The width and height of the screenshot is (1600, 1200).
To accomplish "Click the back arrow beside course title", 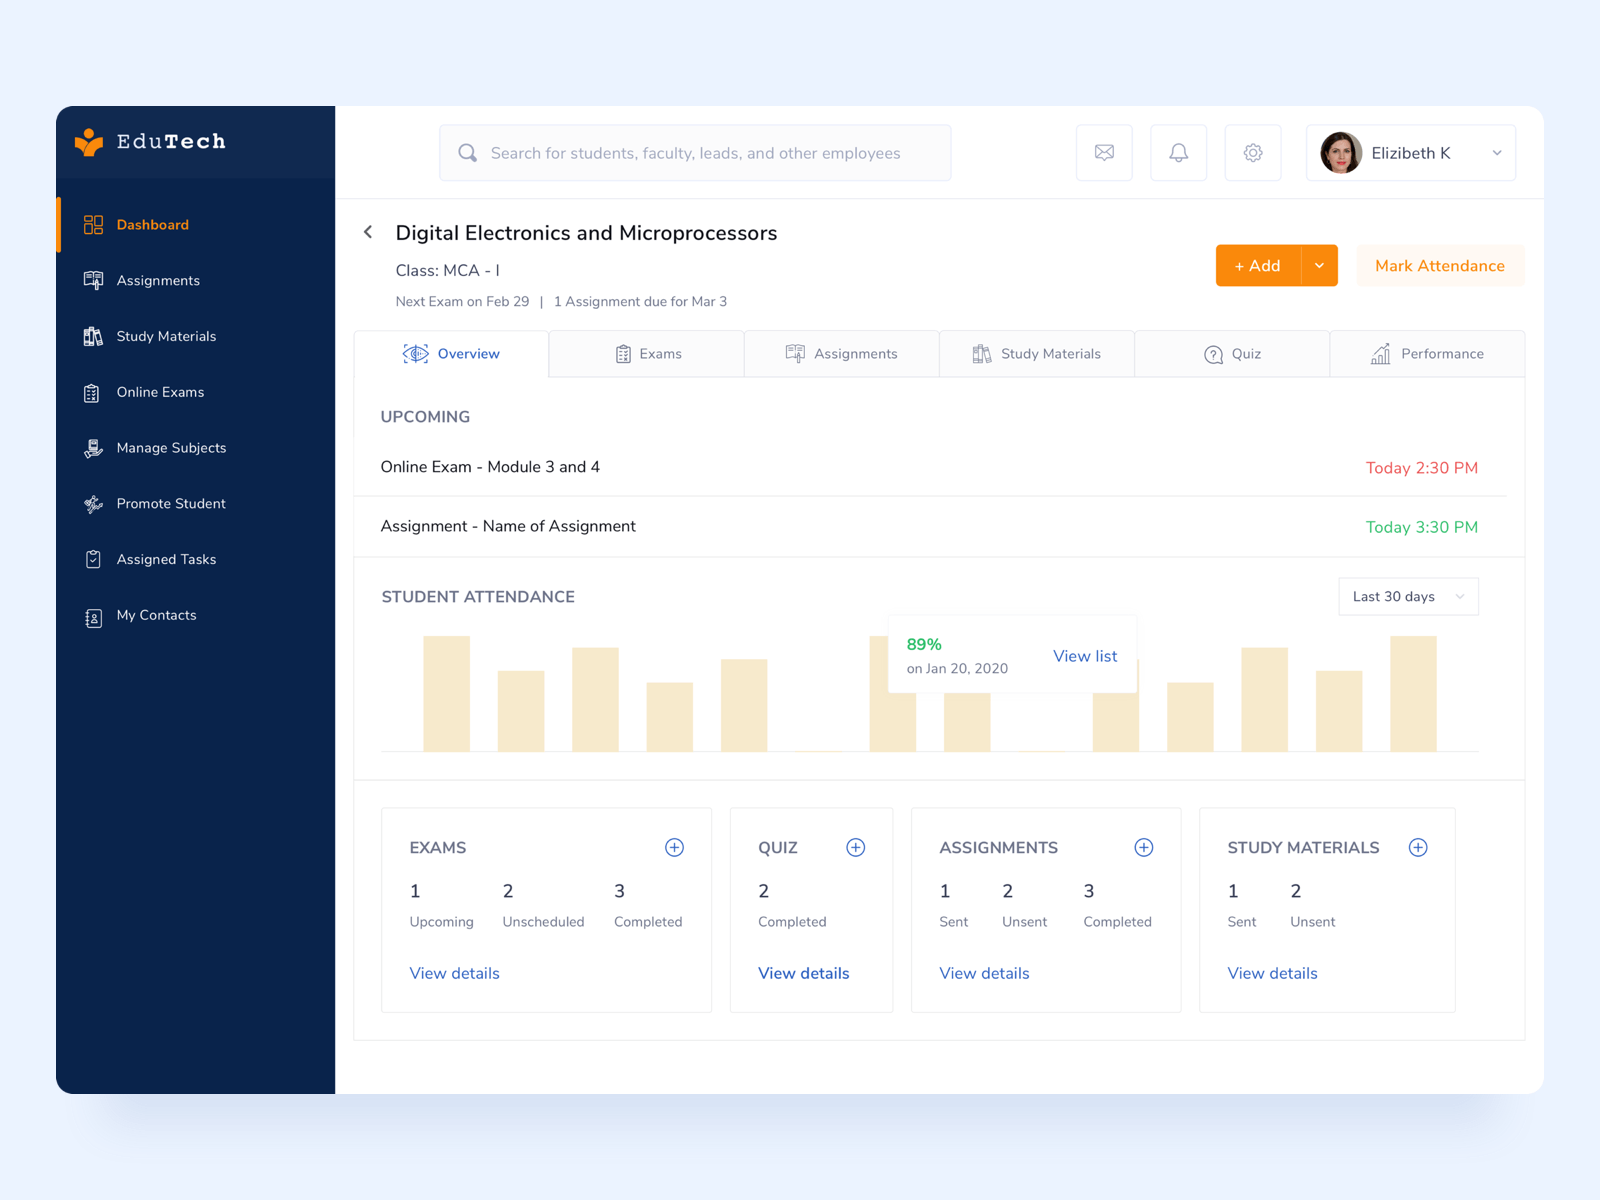I will coord(368,232).
